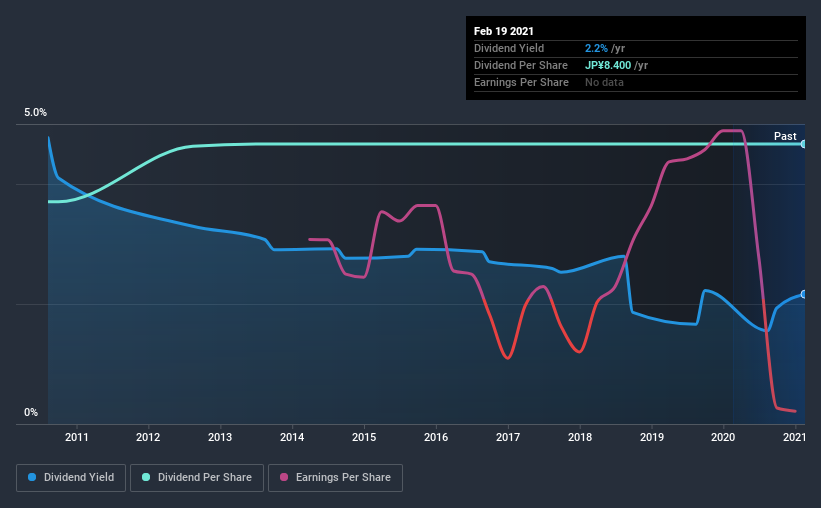Click the 2018 x-axis label

580,437
